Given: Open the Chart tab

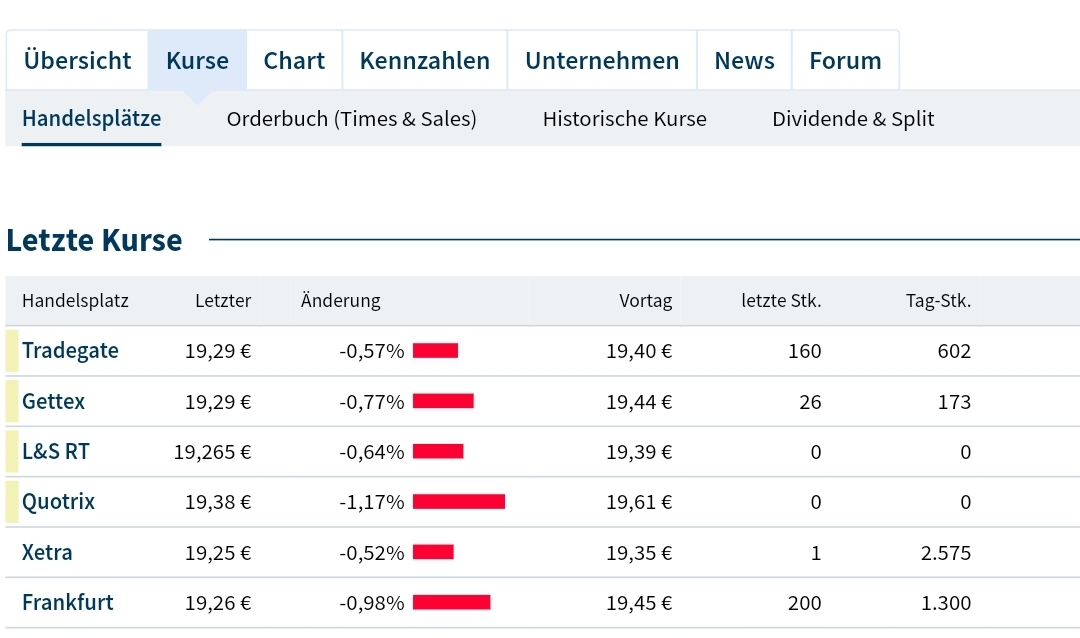Looking at the screenshot, I should click(x=294, y=60).
